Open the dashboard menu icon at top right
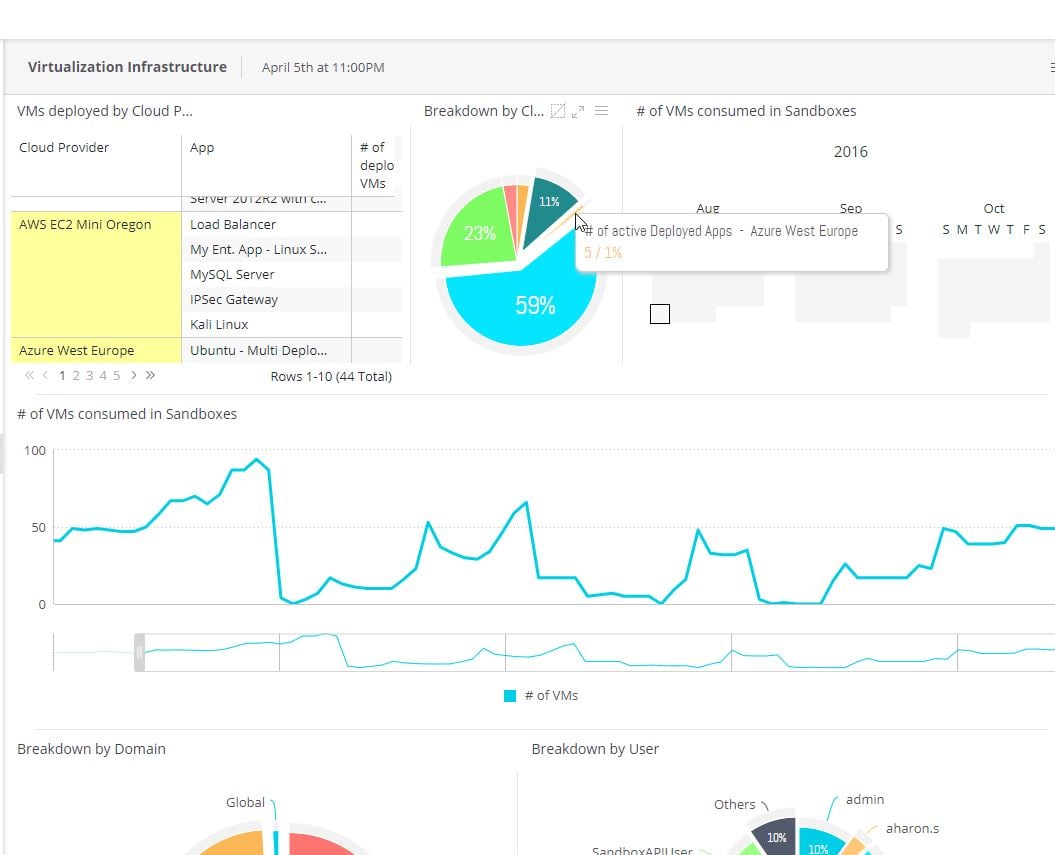The width and height of the screenshot is (1055, 855). pyautogui.click(x=1050, y=67)
